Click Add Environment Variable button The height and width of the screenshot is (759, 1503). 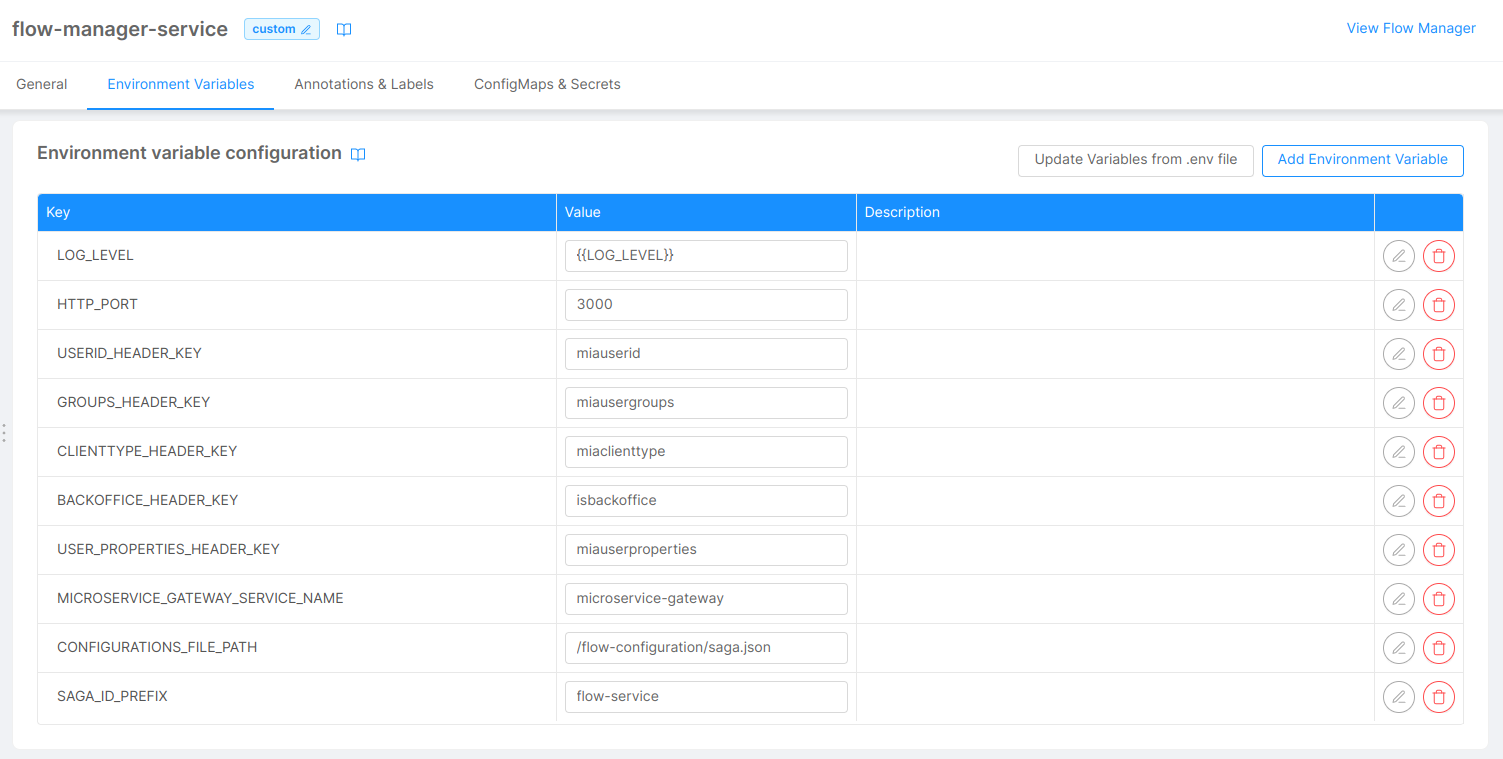click(1362, 160)
